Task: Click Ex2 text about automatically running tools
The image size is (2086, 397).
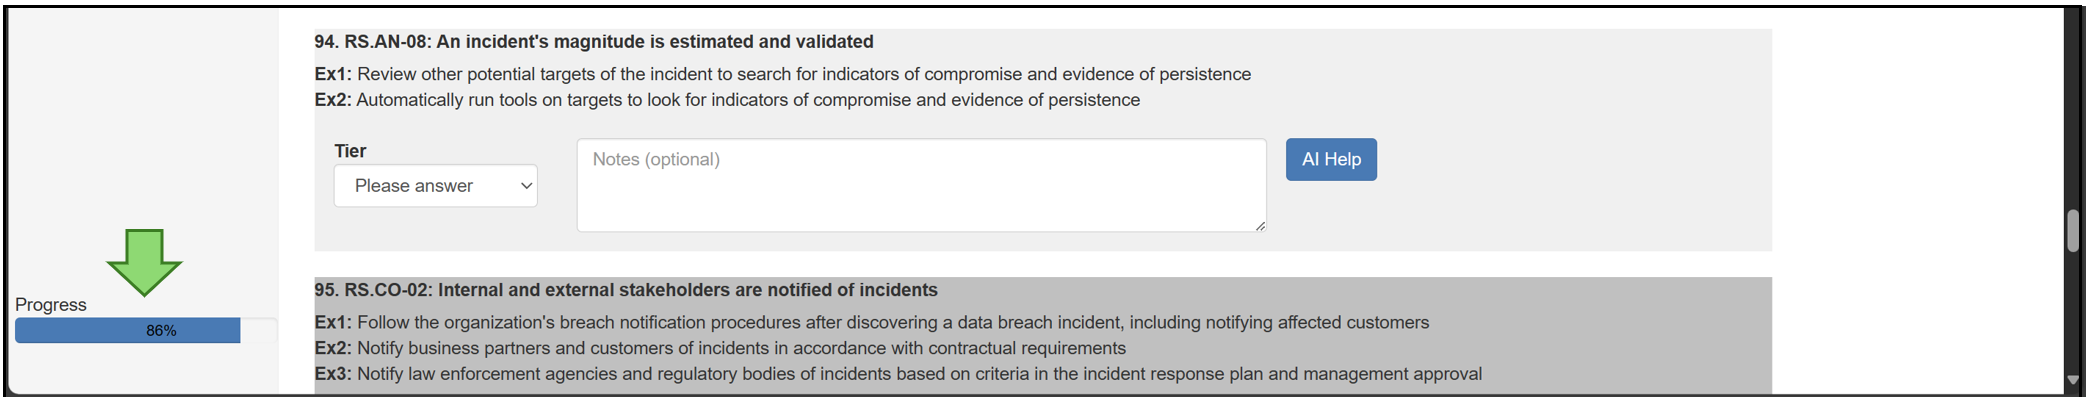Action: pos(727,100)
